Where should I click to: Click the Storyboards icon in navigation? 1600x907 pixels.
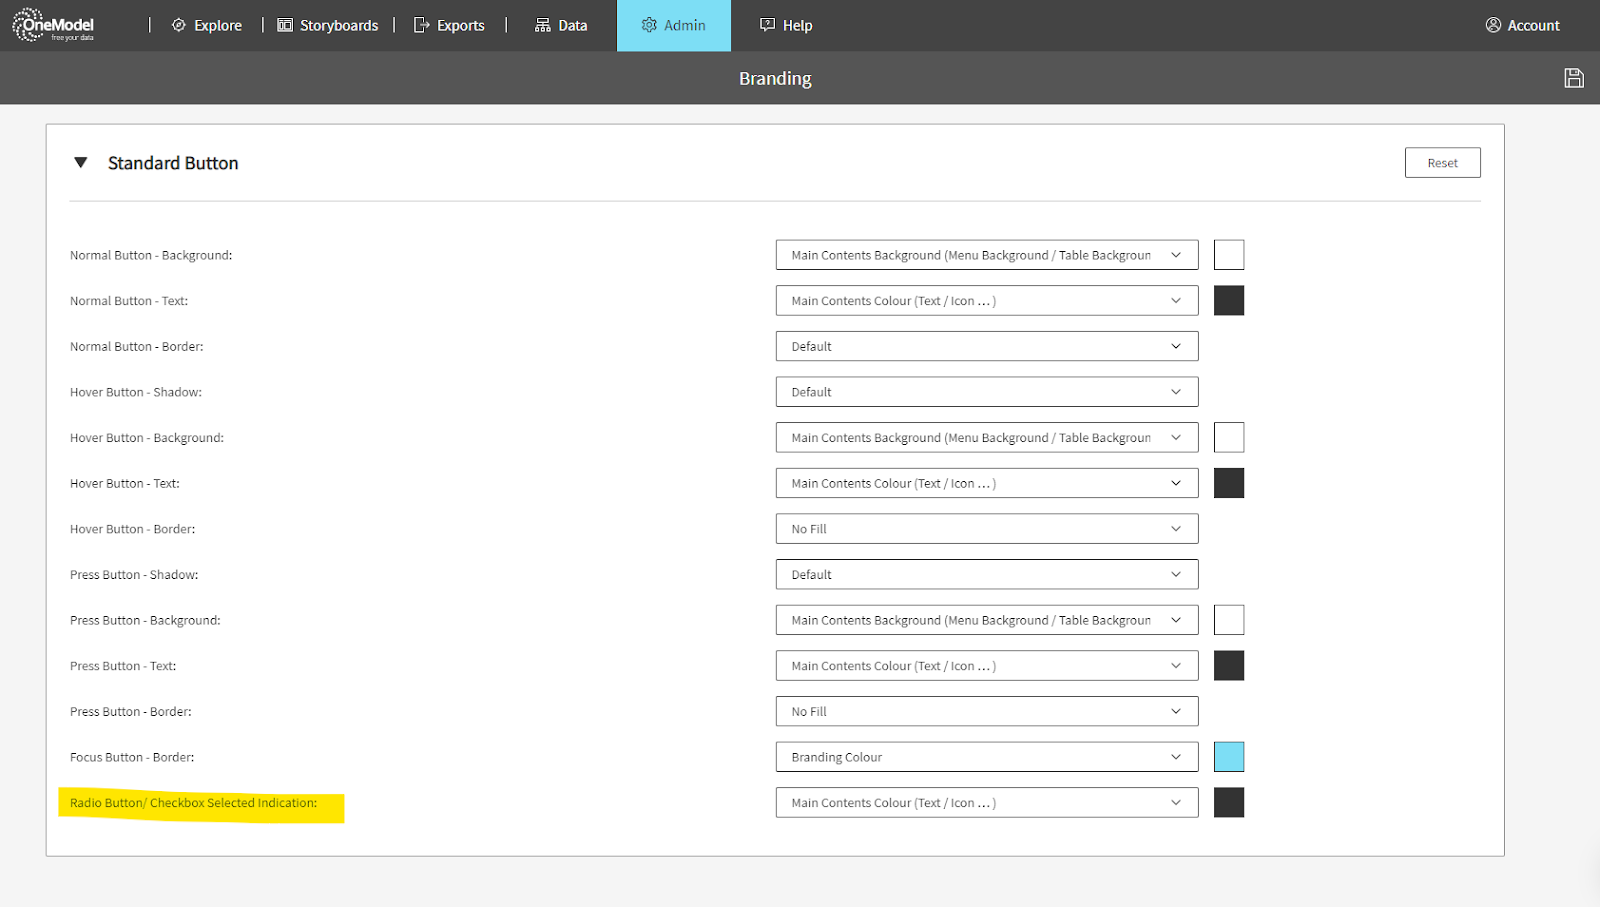point(285,25)
